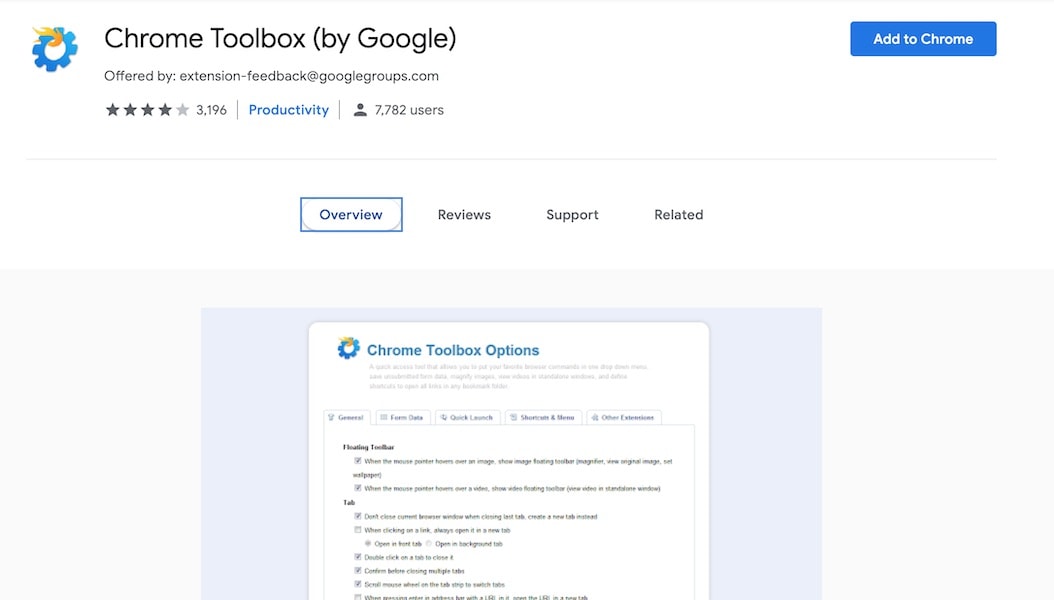Click the Shortcuts & Menu tab icon
The image size is (1054, 600).
(x=512, y=417)
